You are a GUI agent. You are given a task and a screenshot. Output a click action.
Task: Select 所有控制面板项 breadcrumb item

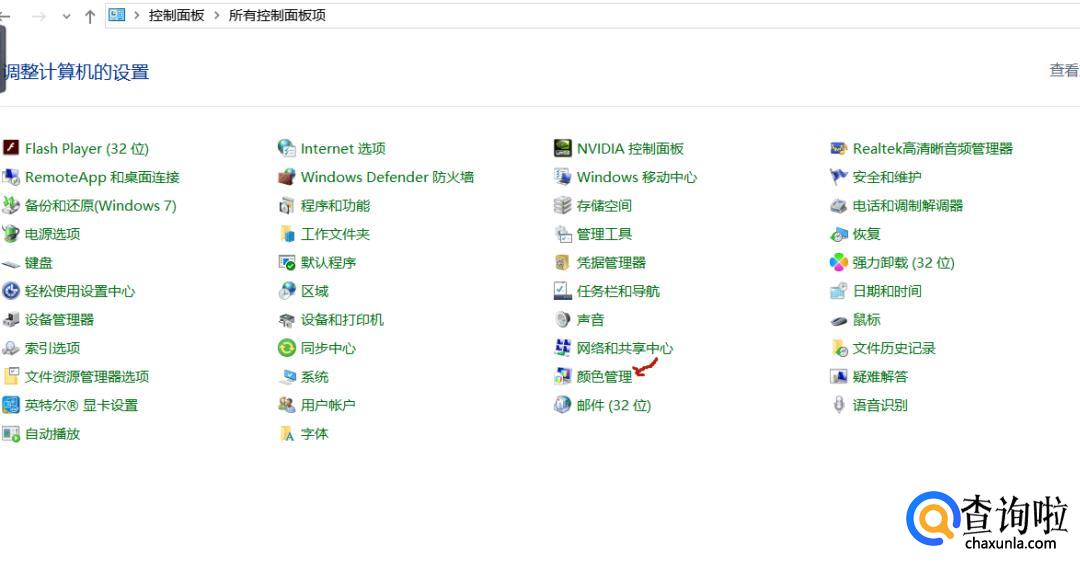277,16
